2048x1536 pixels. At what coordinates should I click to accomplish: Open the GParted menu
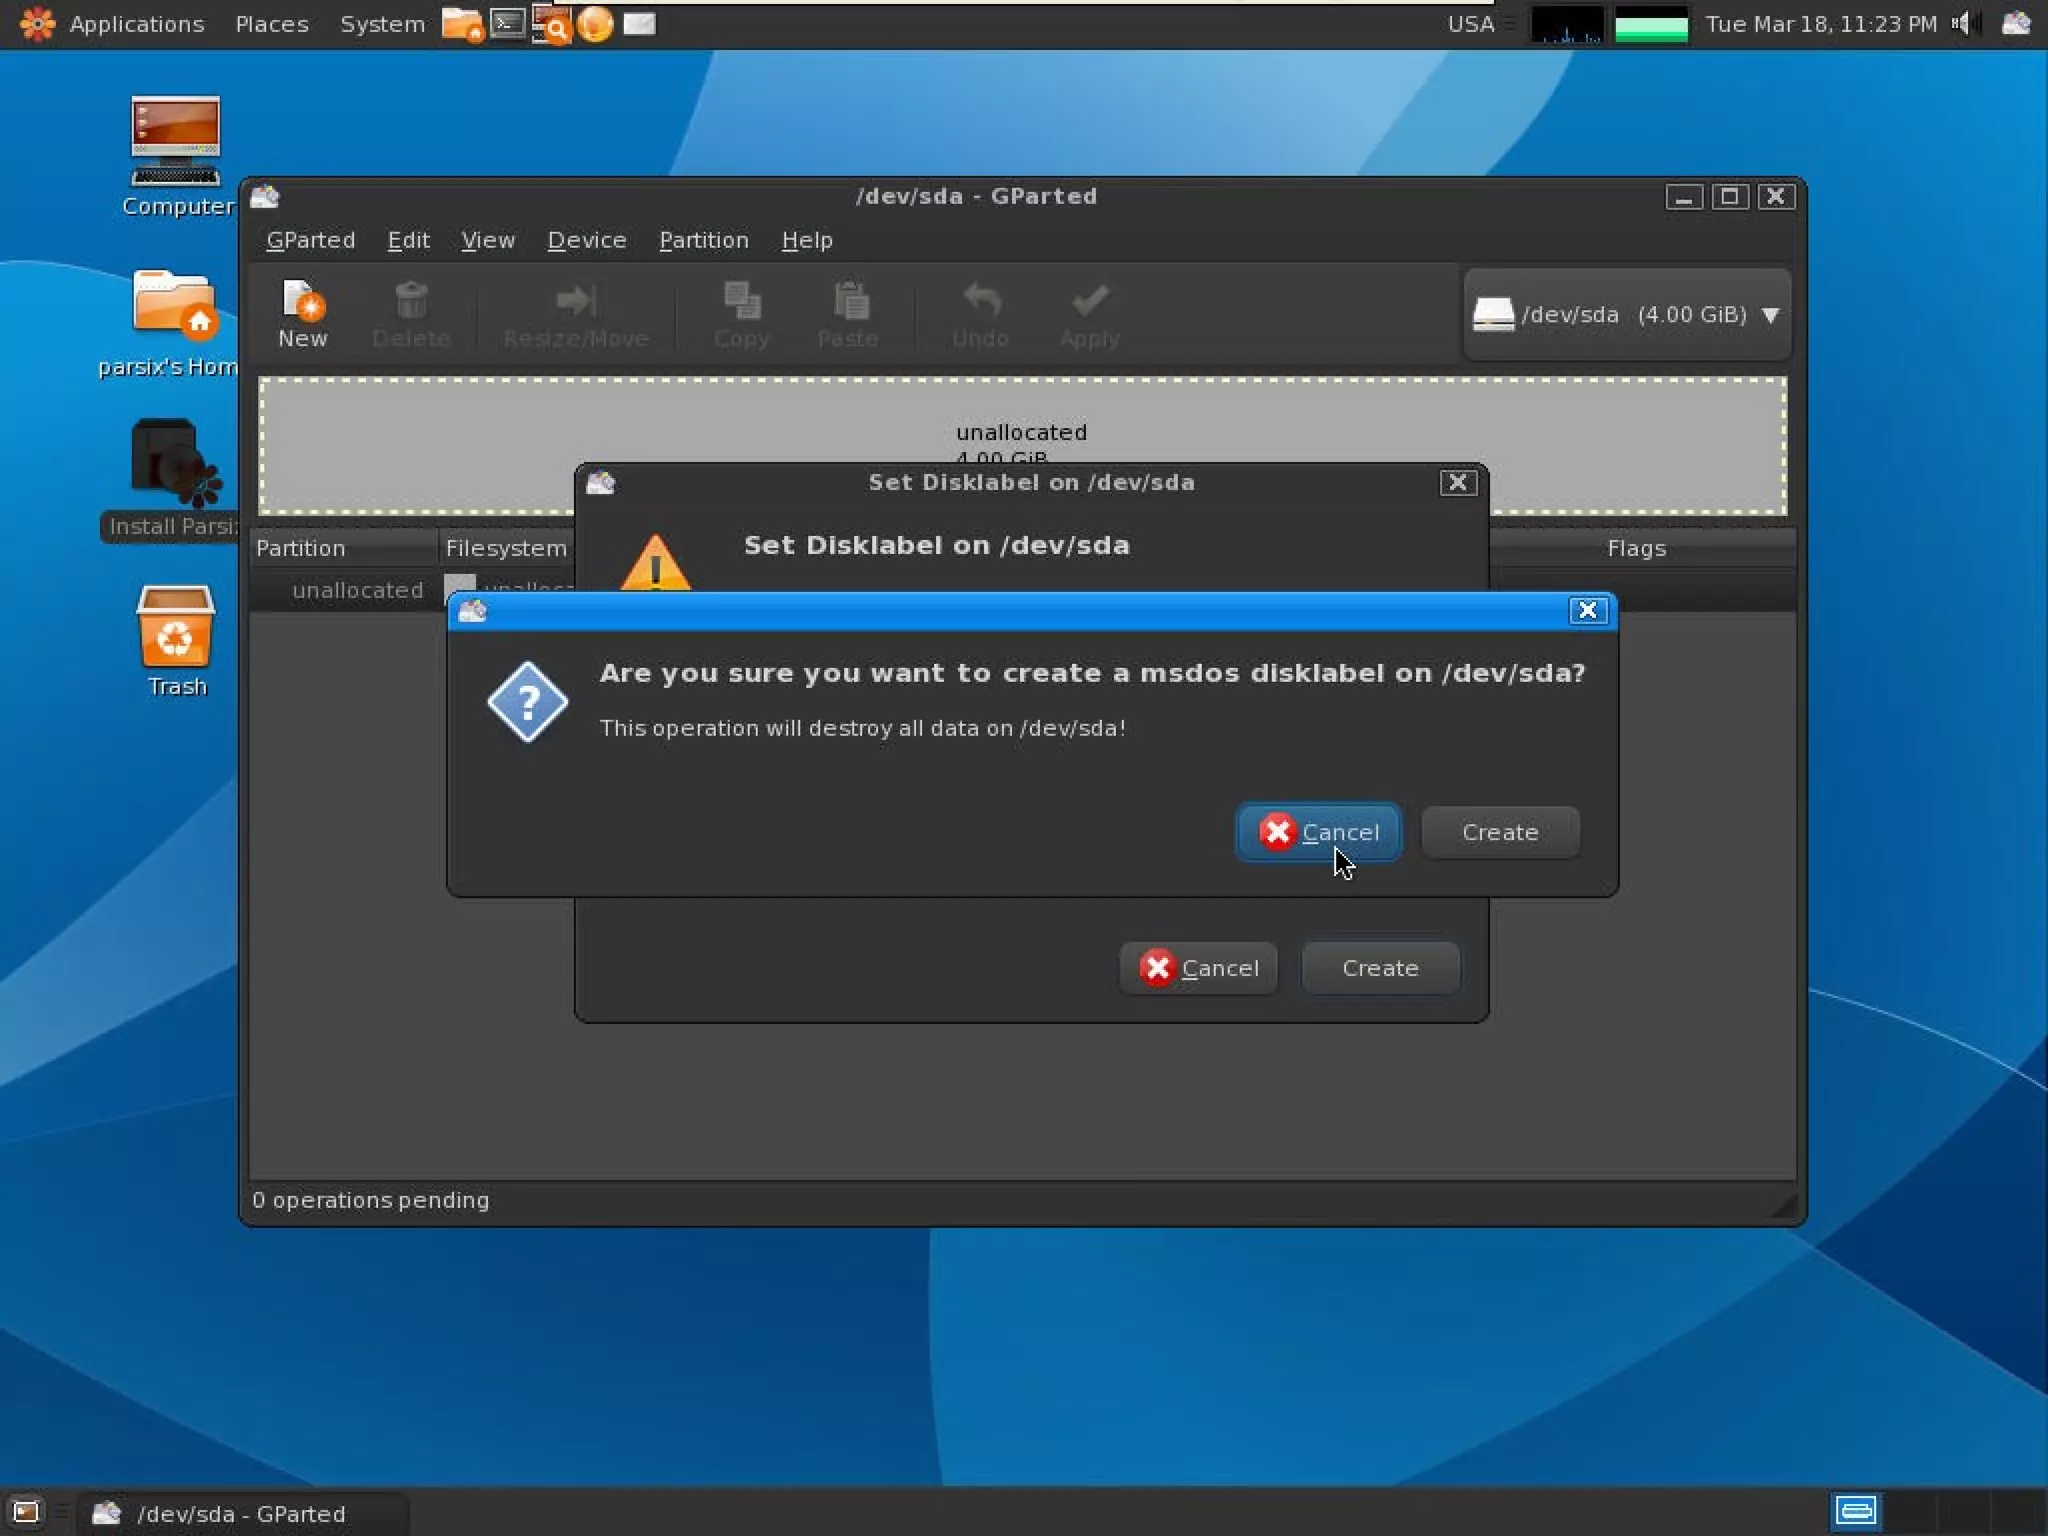click(x=310, y=240)
